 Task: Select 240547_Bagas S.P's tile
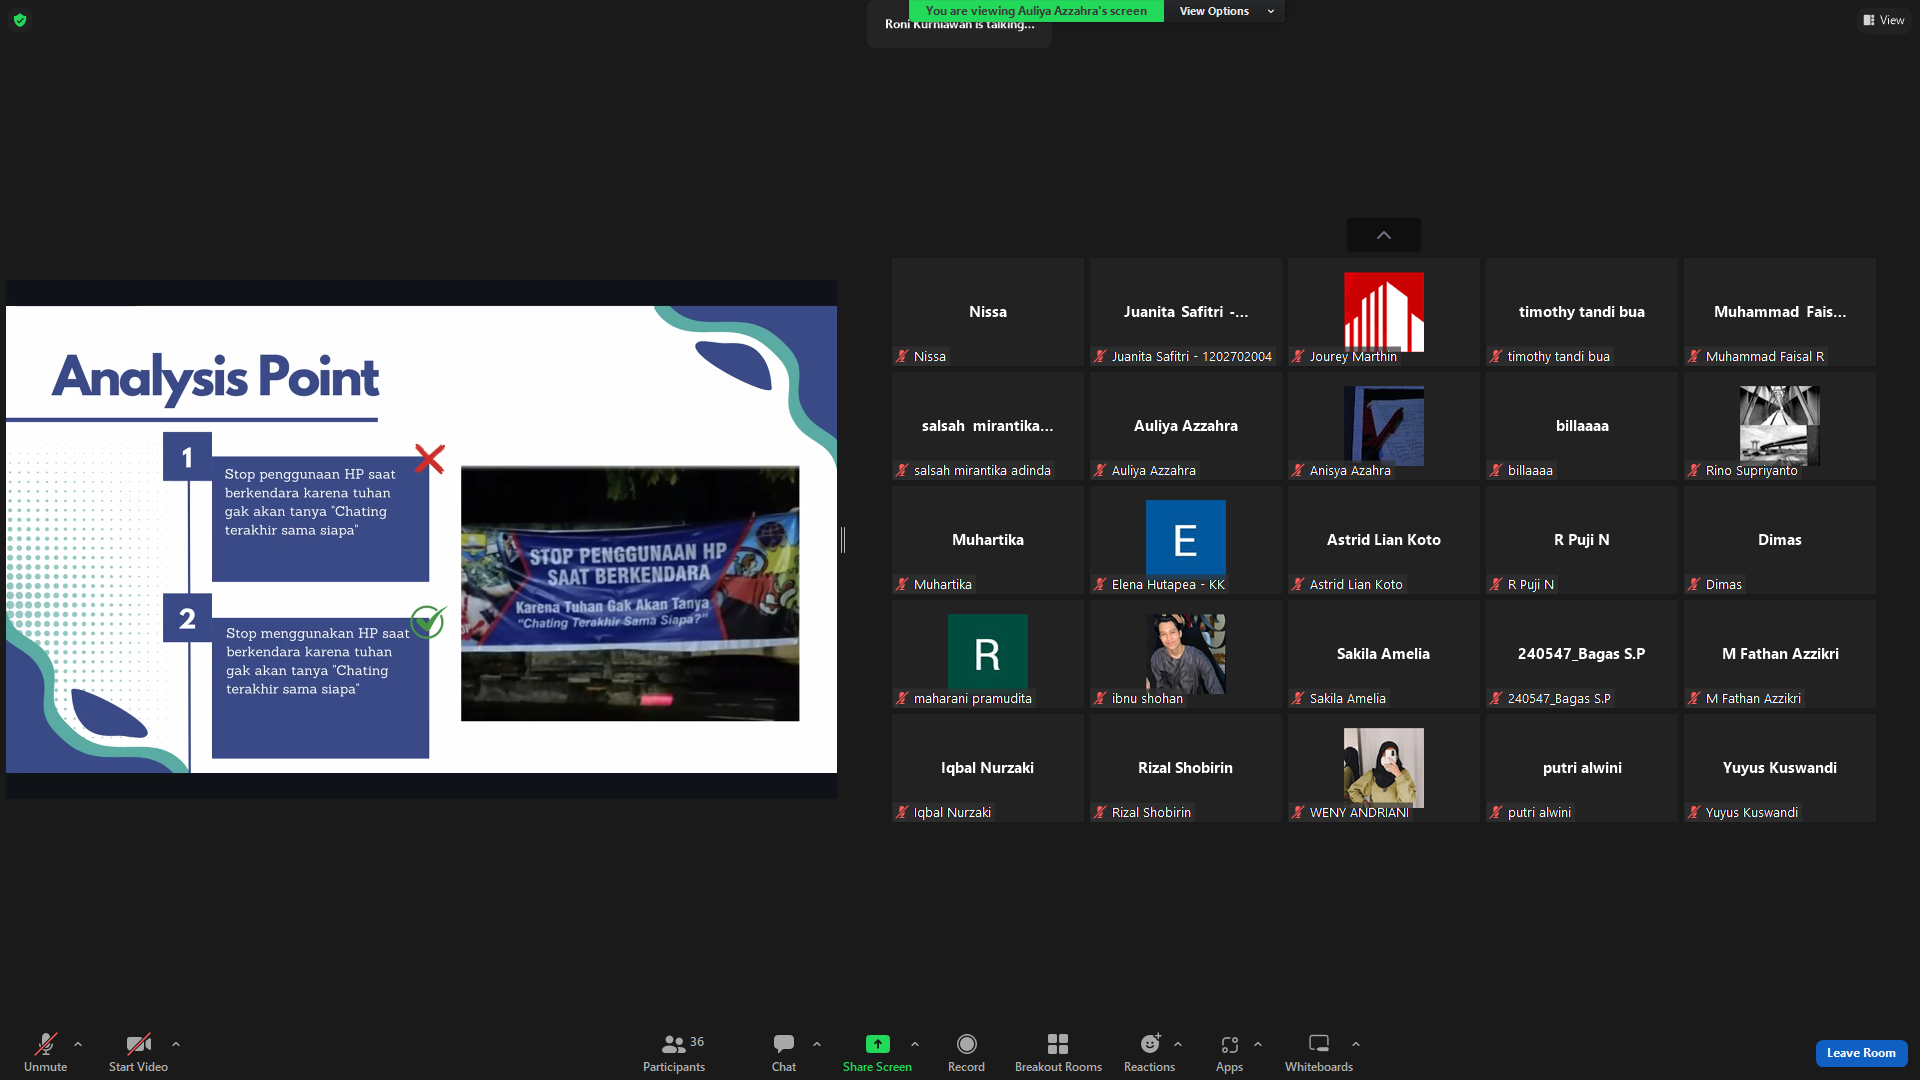click(1582, 654)
